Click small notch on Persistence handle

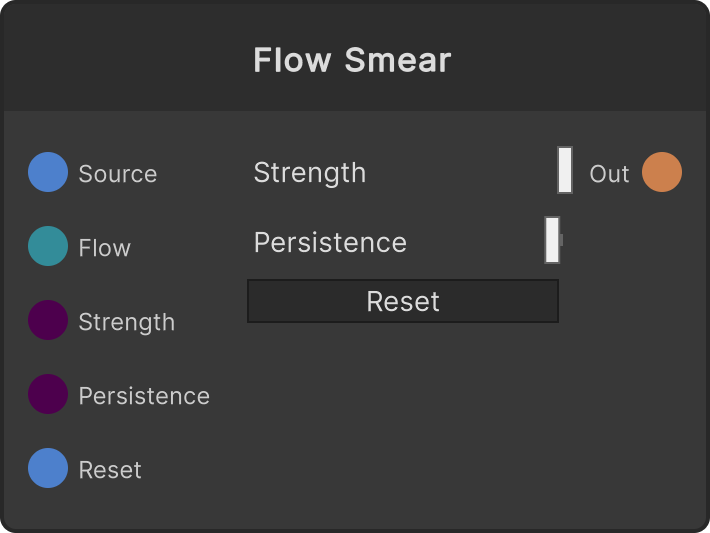[561, 240]
